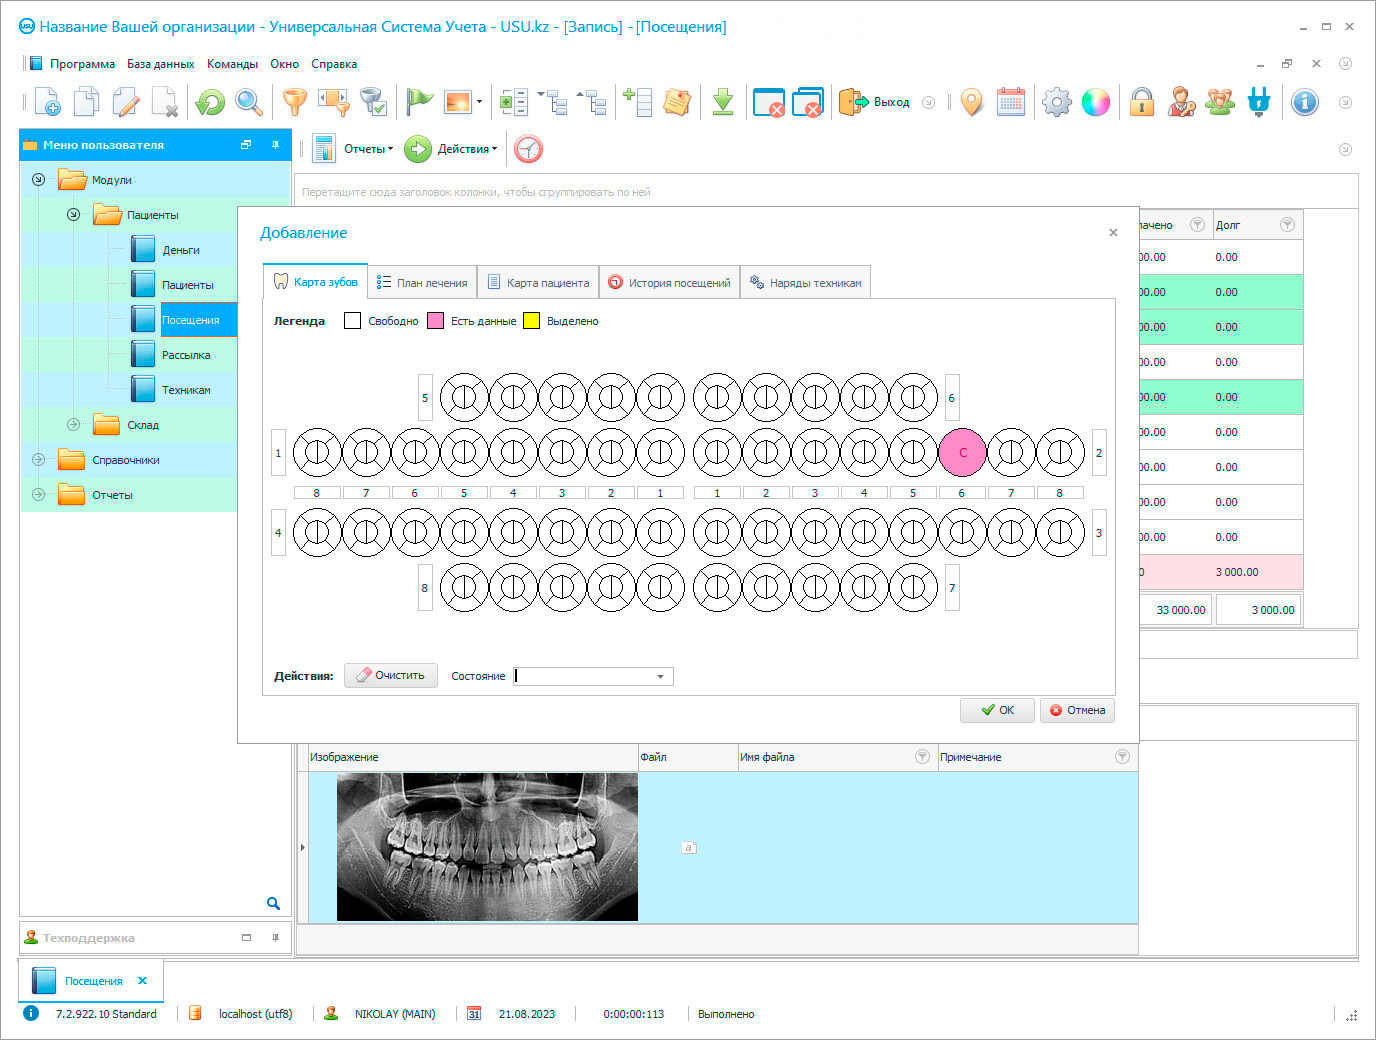Close the Добавление dialog
Image resolution: width=1376 pixels, height=1040 pixels.
pyautogui.click(x=1113, y=232)
